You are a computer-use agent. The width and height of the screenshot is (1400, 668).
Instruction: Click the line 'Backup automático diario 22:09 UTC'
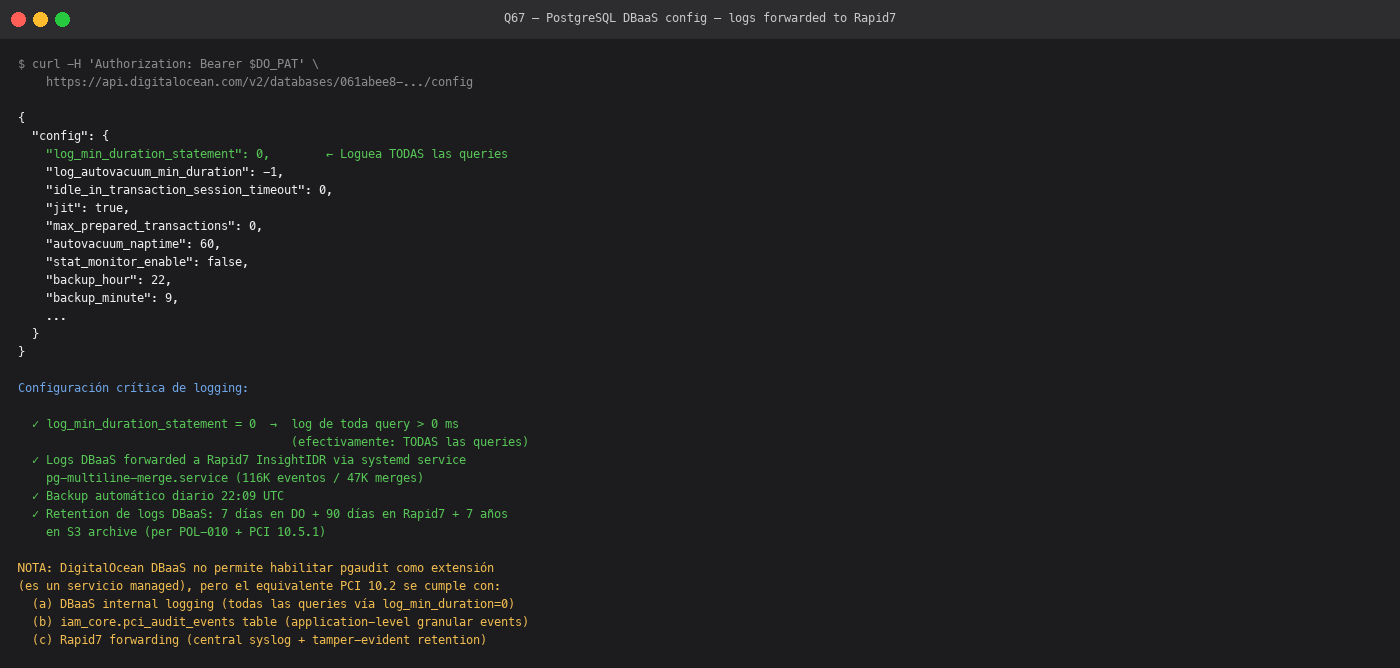(158, 496)
